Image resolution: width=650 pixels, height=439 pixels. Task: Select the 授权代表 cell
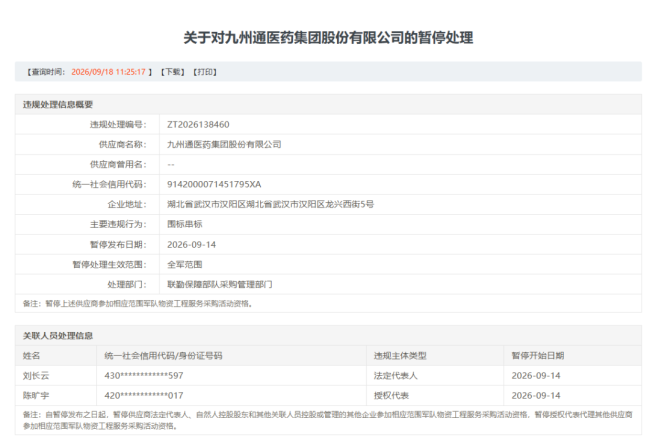(391, 395)
